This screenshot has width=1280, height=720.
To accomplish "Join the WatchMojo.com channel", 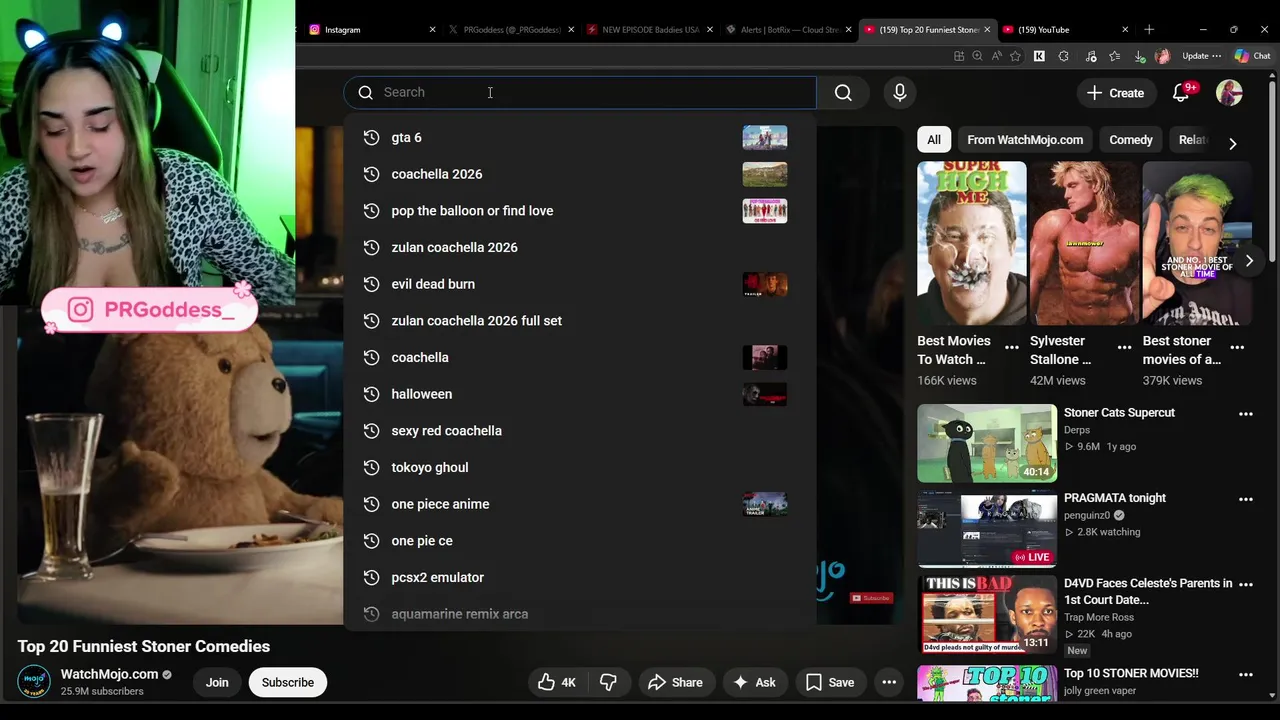I will coord(217,682).
